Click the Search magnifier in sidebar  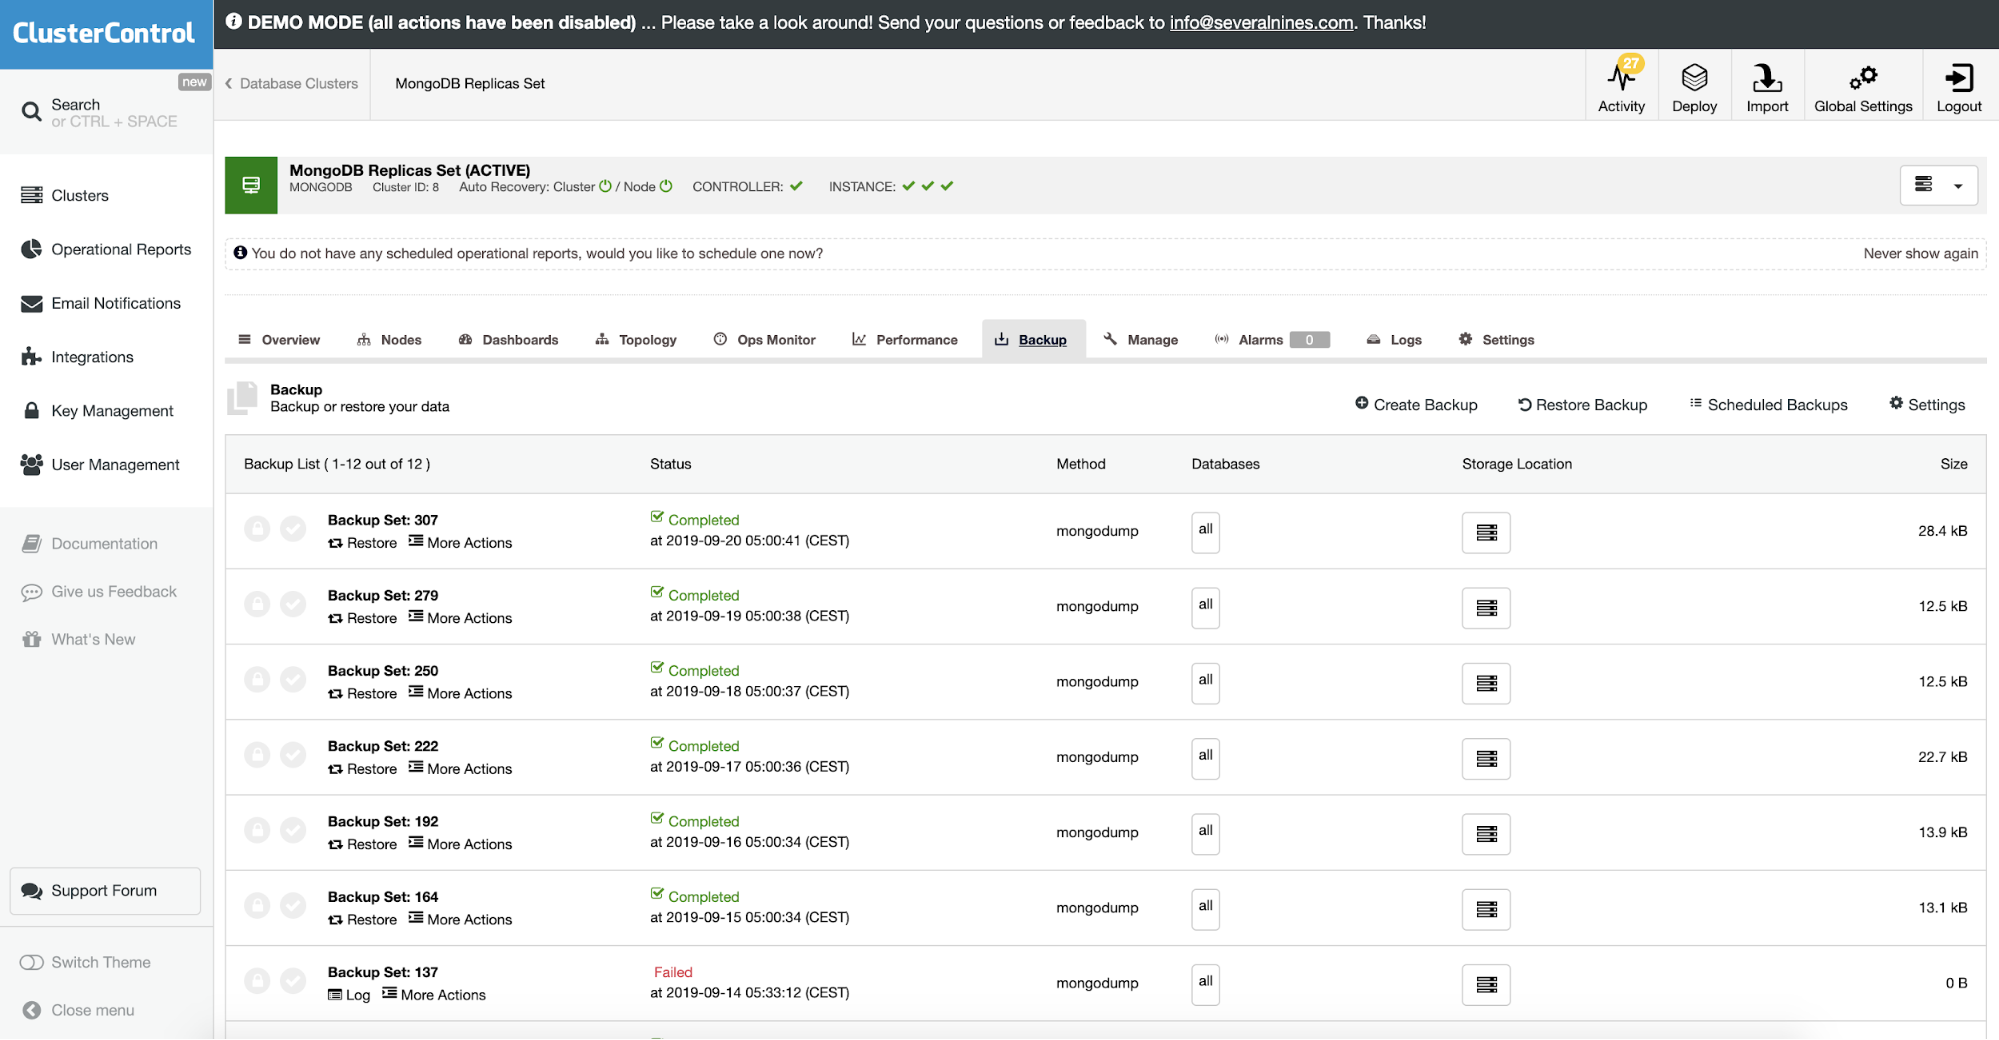(32, 112)
